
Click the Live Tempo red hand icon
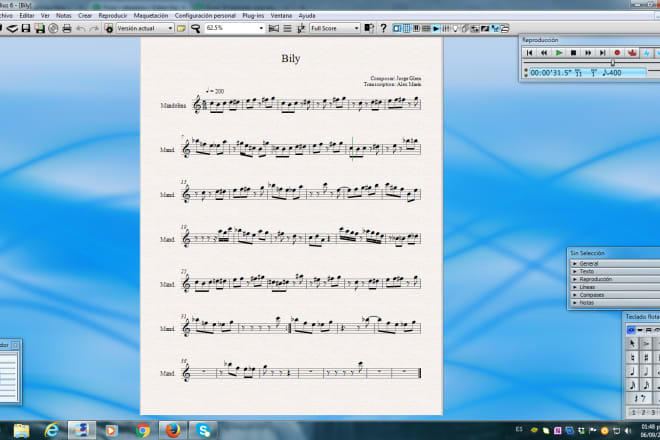point(632,53)
